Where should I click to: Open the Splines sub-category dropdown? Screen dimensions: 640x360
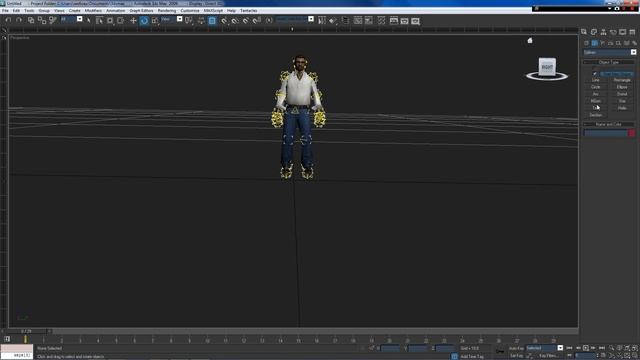tap(609, 52)
